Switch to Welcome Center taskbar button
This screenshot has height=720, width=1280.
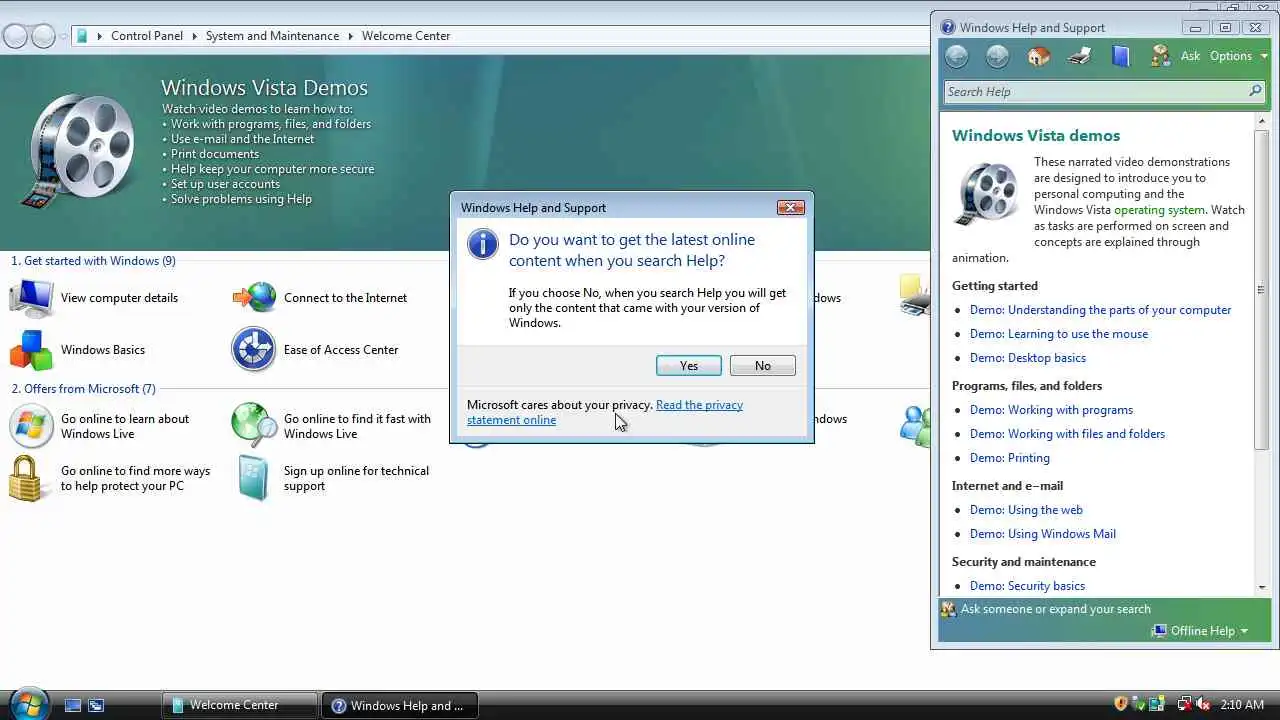coord(240,705)
